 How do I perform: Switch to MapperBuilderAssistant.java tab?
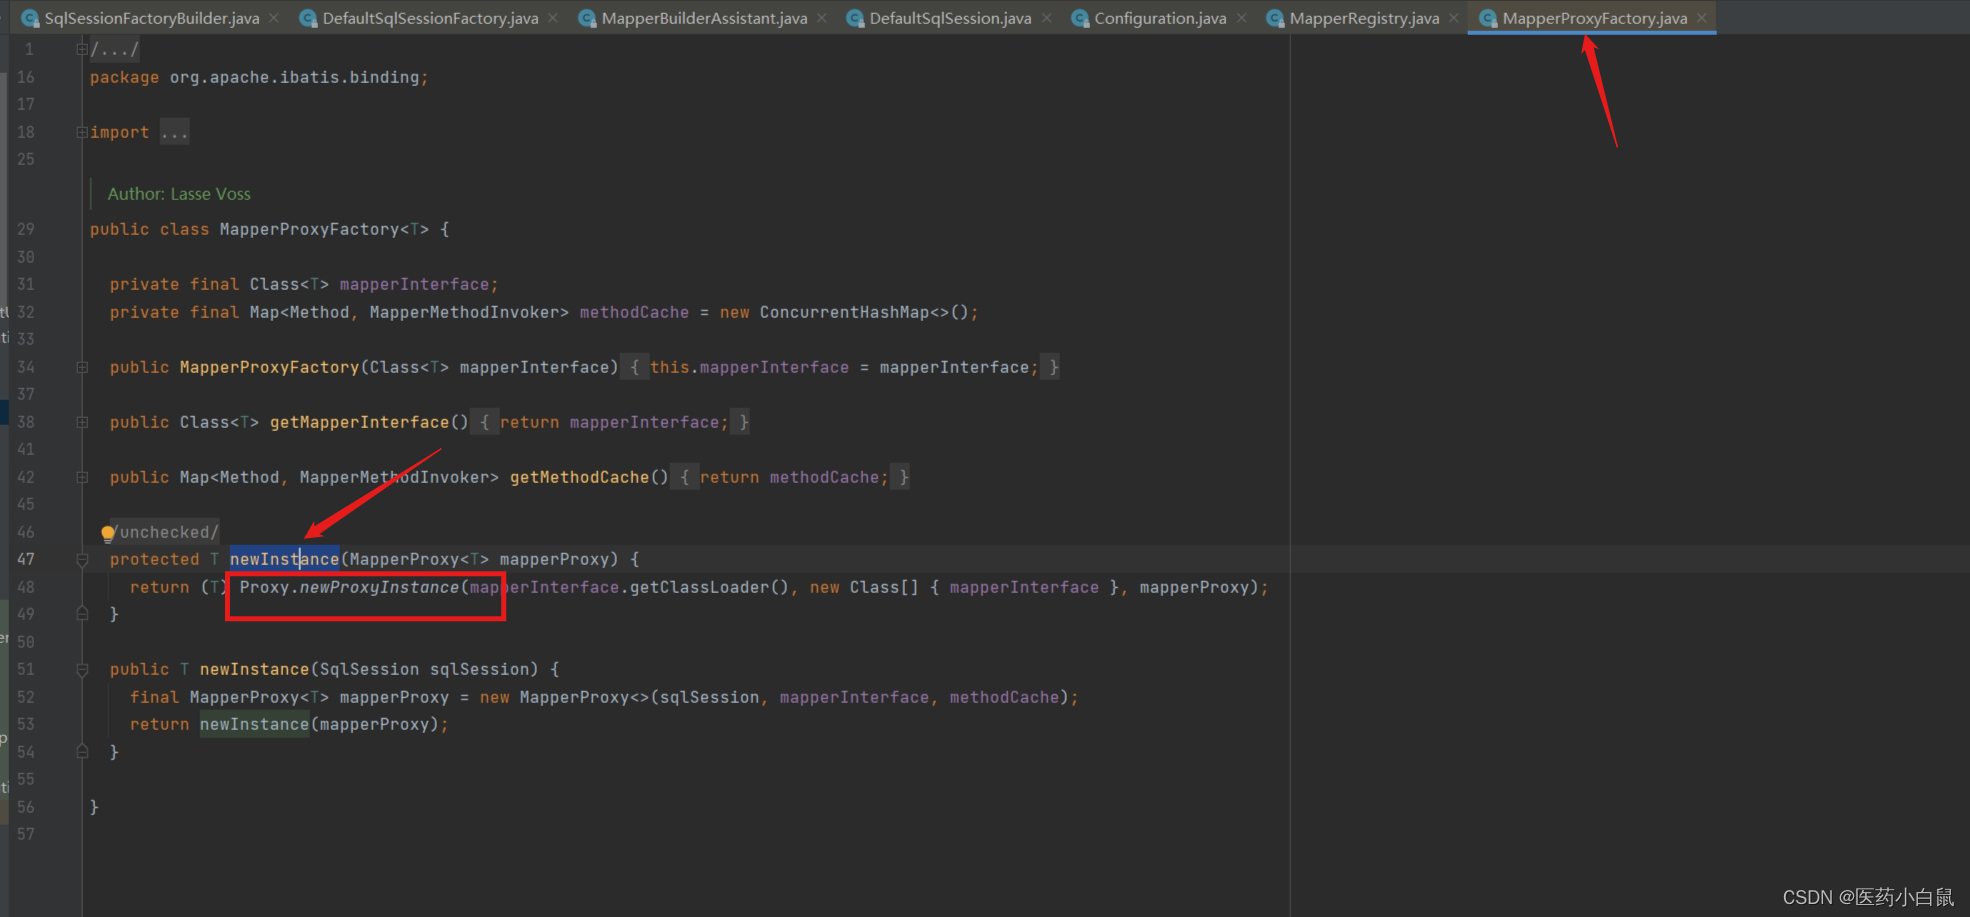(704, 18)
